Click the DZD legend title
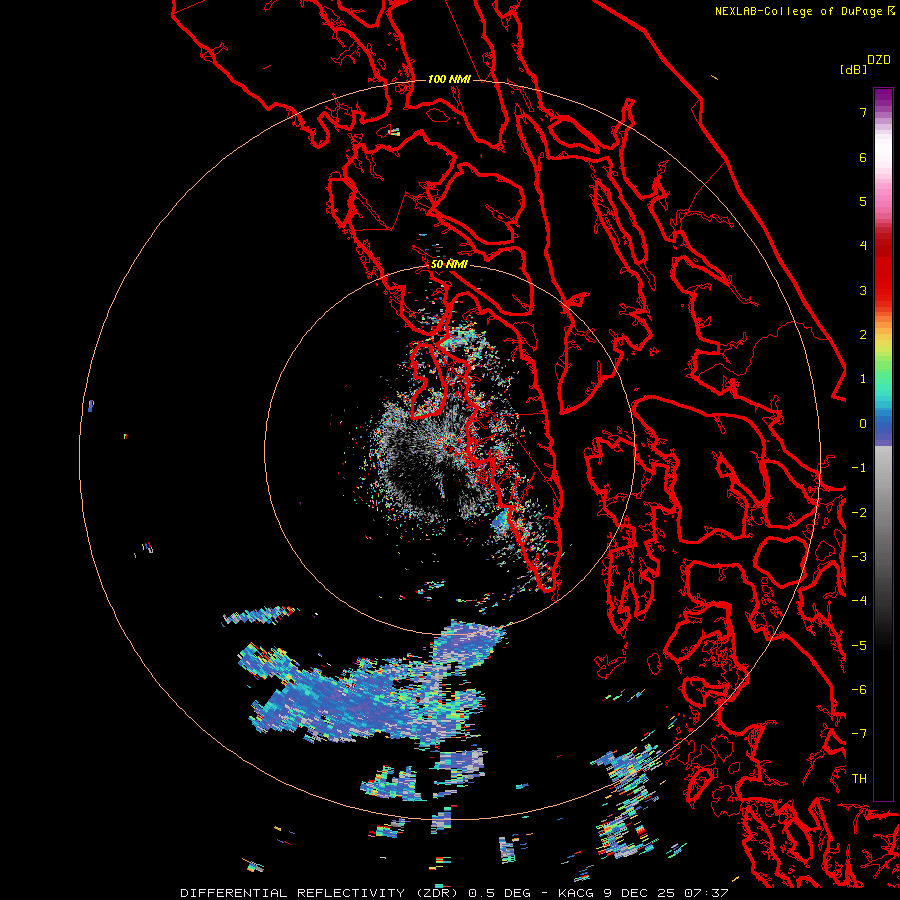 tap(879, 60)
